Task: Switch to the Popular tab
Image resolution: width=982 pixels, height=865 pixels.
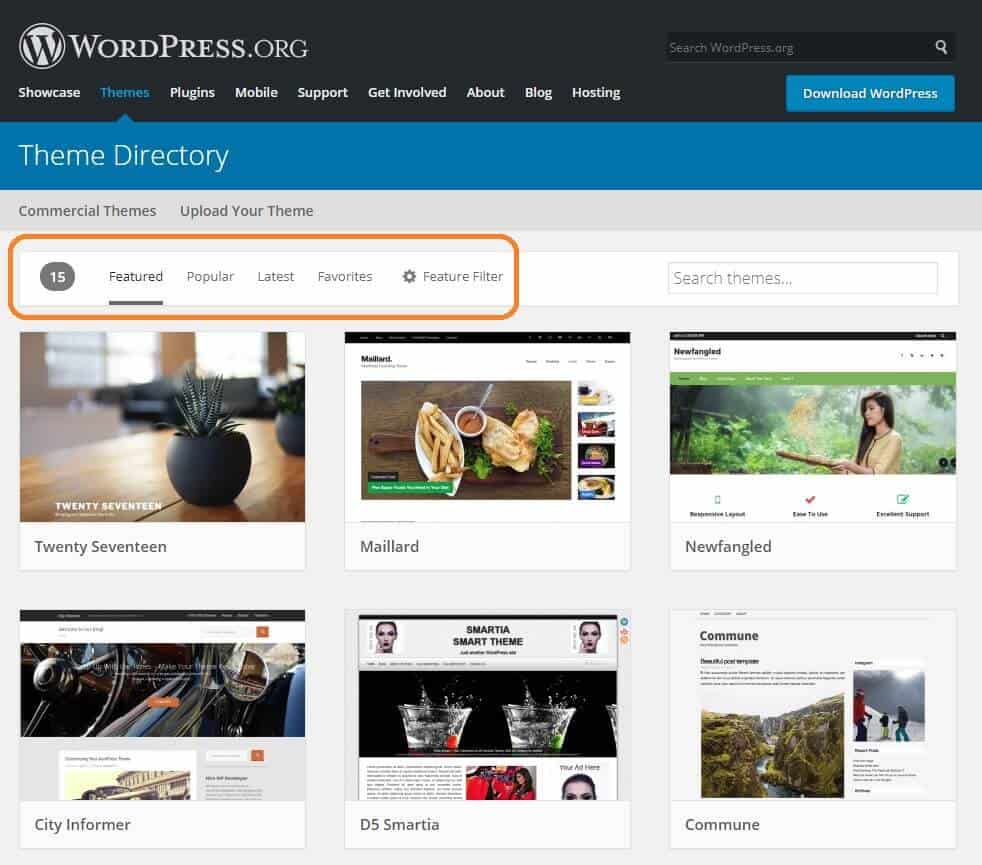Action: (x=210, y=276)
